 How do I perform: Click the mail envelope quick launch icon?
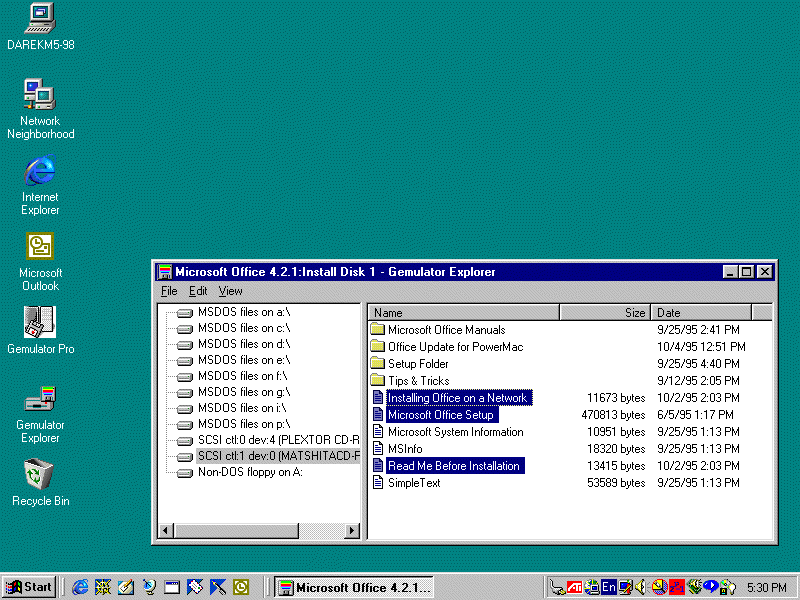pyautogui.click(x=194, y=587)
